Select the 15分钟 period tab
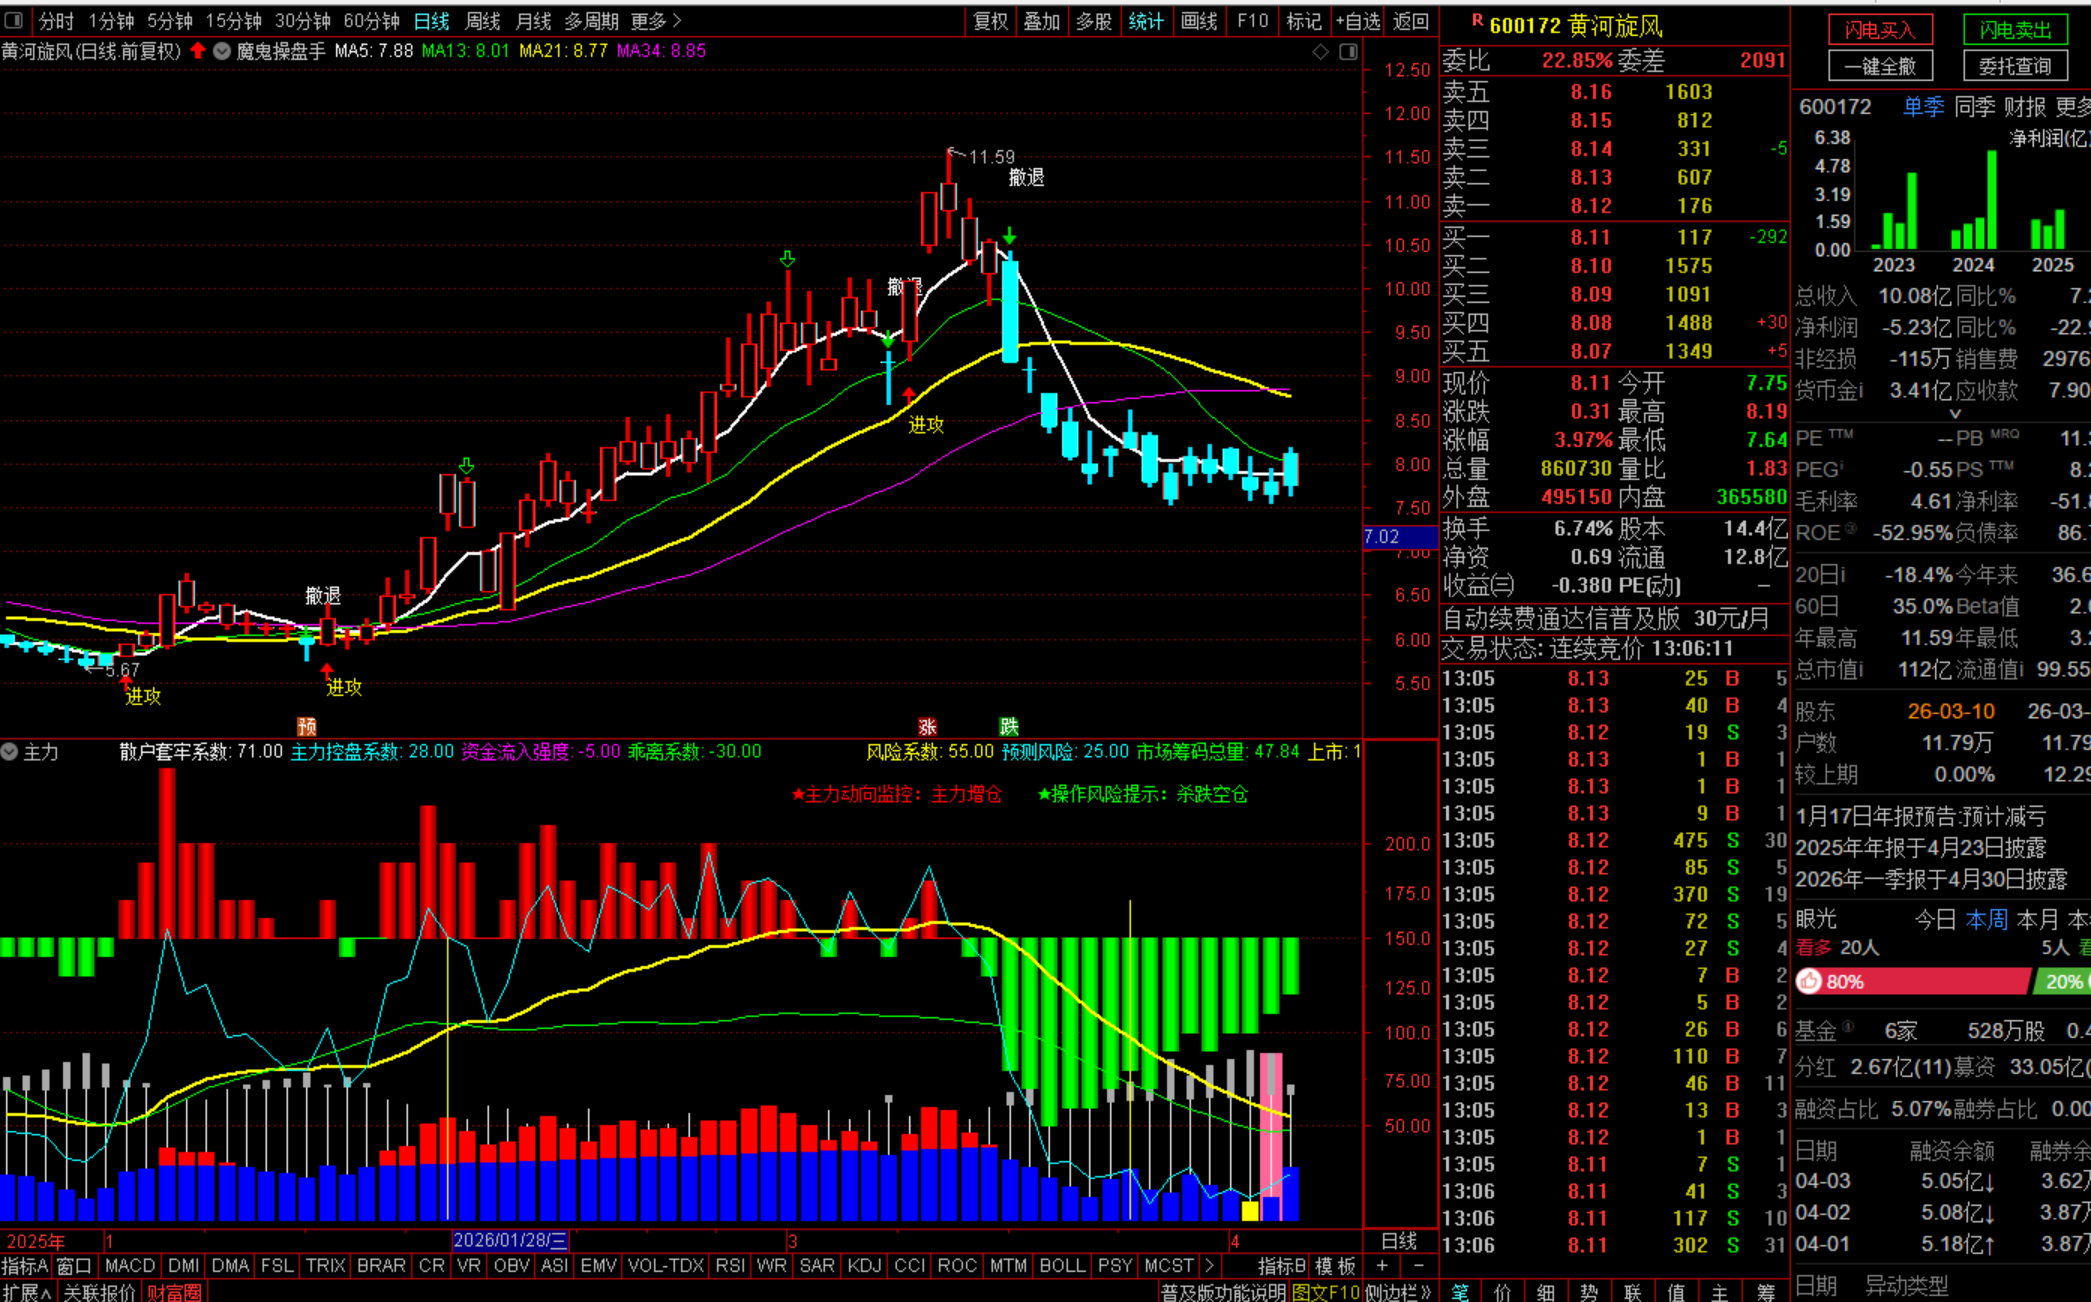 coord(233,21)
